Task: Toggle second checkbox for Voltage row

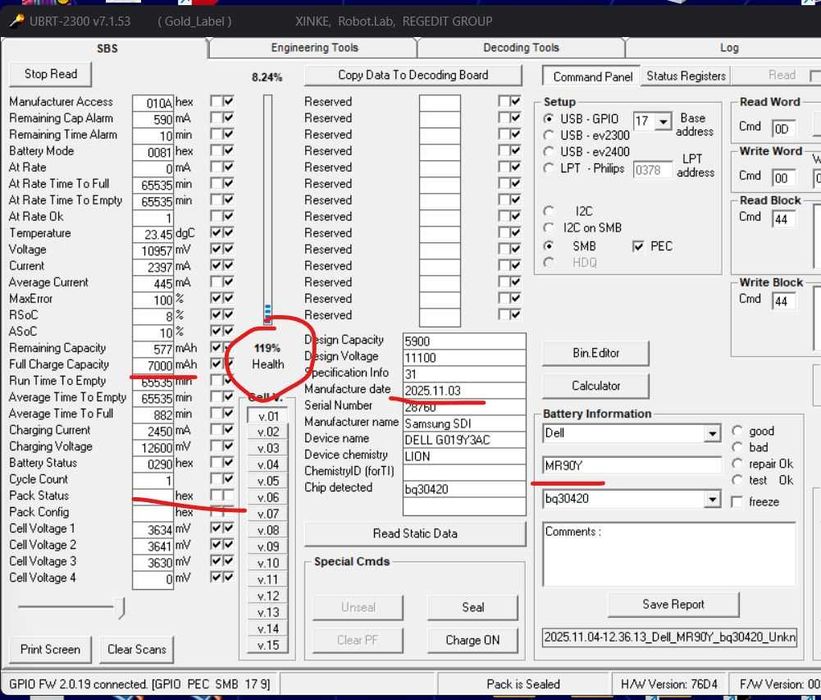Action: (x=228, y=249)
